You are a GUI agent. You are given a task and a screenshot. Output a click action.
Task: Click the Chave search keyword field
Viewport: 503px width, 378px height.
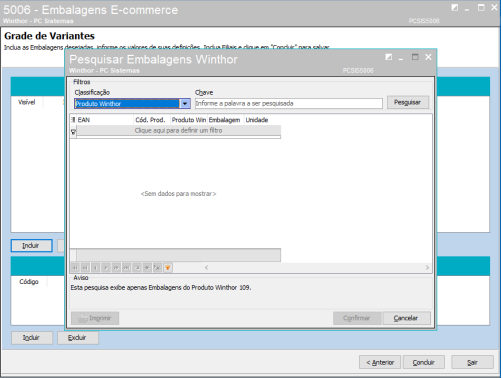(x=289, y=103)
